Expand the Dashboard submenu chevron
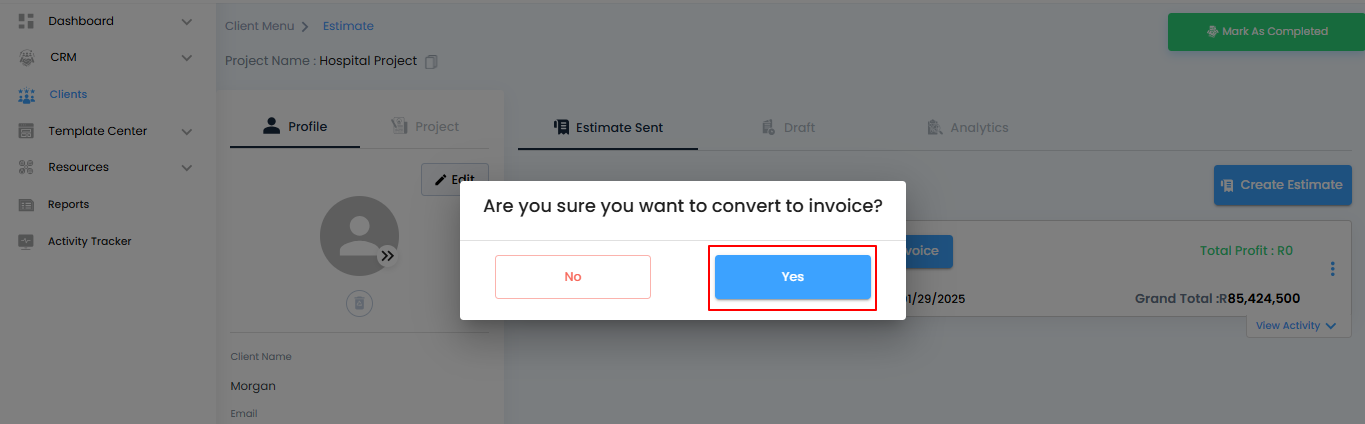 pos(187,21)
